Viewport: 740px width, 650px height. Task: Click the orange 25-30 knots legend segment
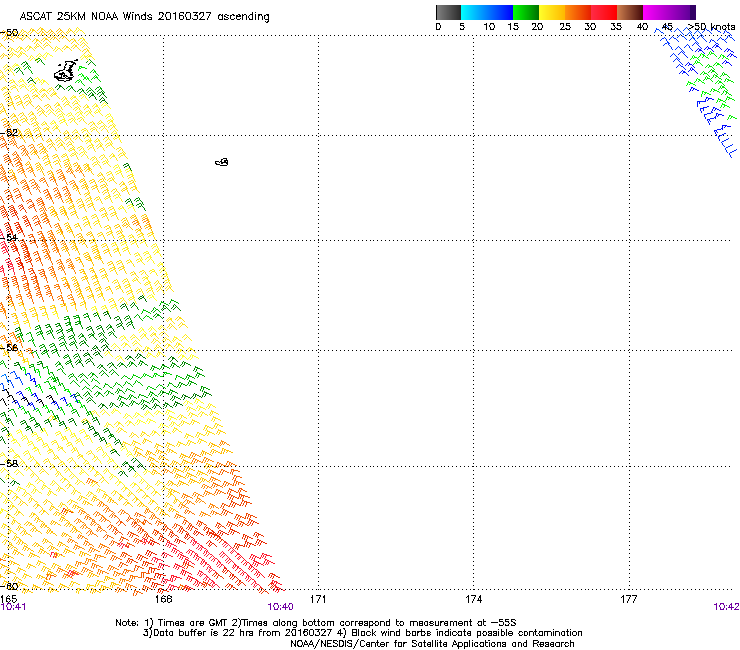tap(578, 12)
